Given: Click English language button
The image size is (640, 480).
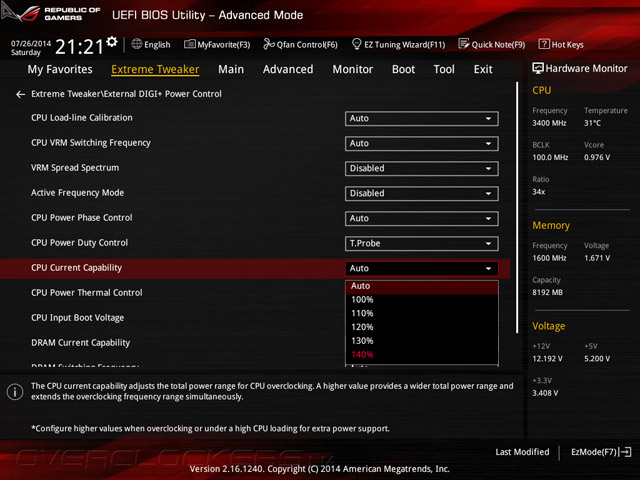Looking at the screenshot, I should (151, 44).
